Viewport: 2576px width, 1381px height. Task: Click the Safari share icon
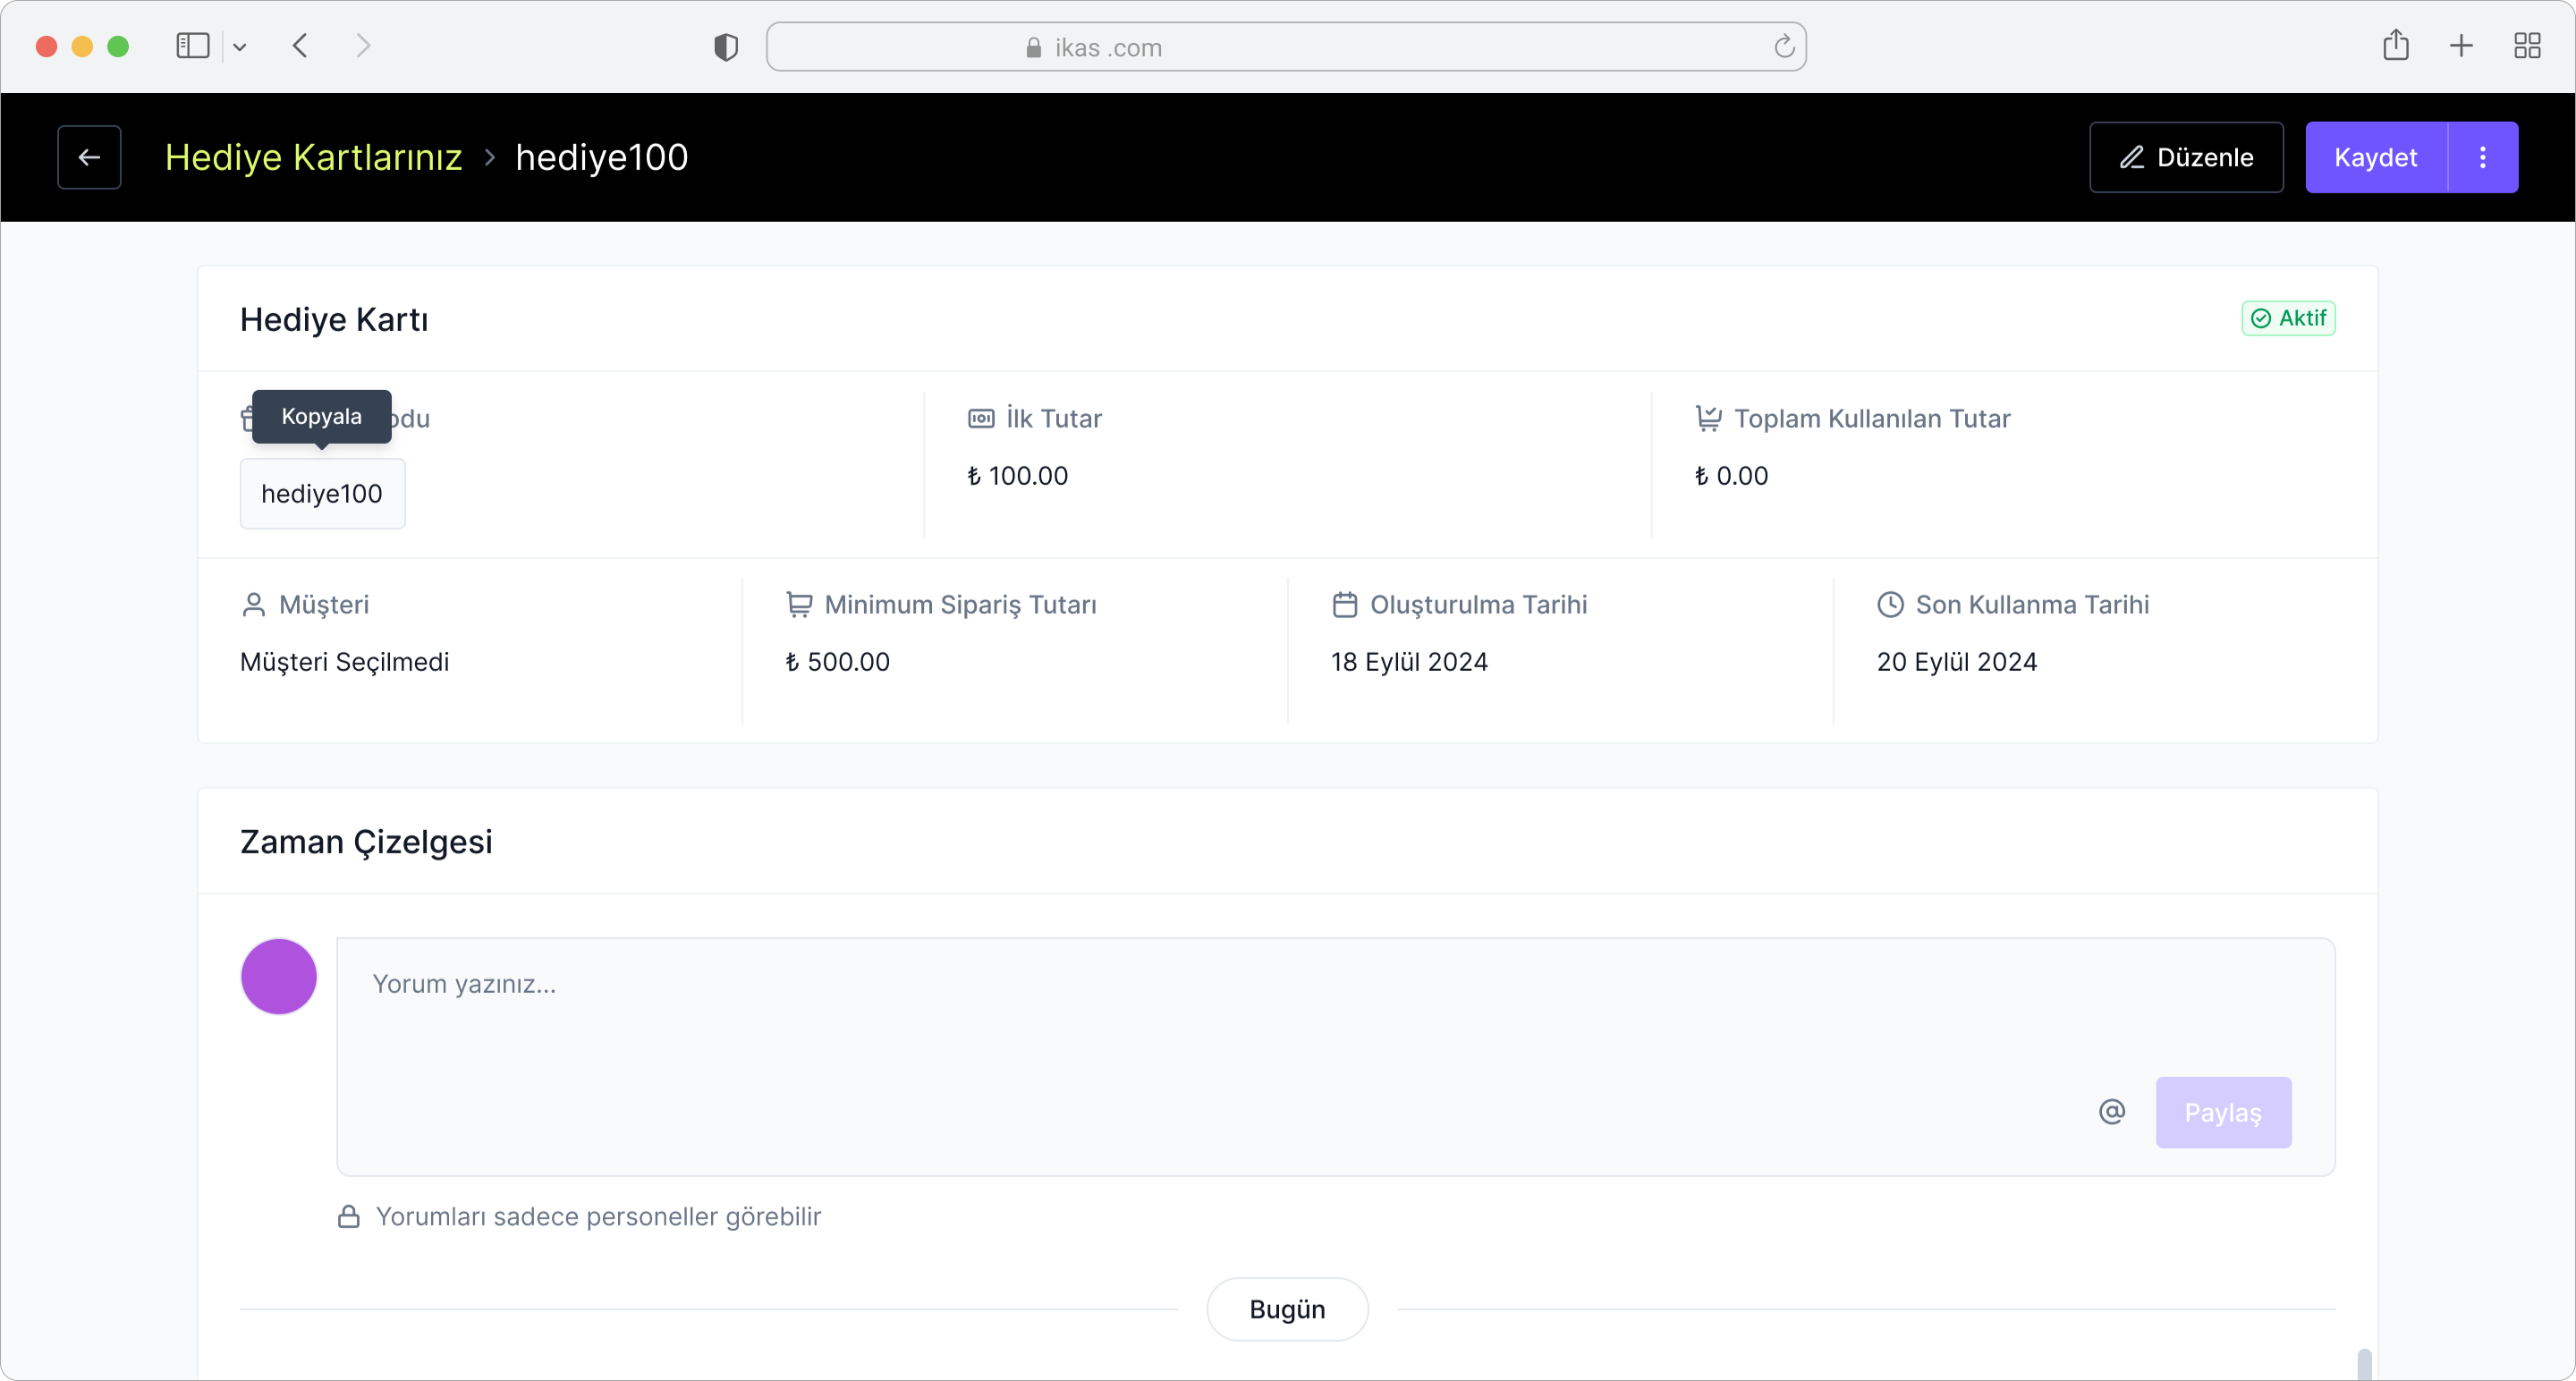(2395, 46)
